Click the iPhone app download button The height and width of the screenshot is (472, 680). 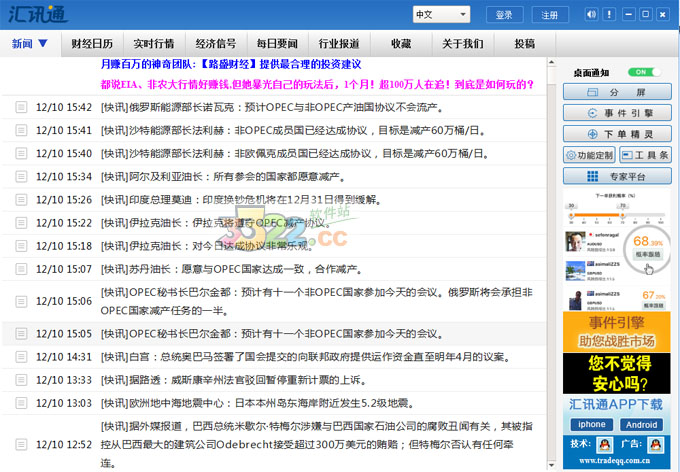click(x=590, y=424)
